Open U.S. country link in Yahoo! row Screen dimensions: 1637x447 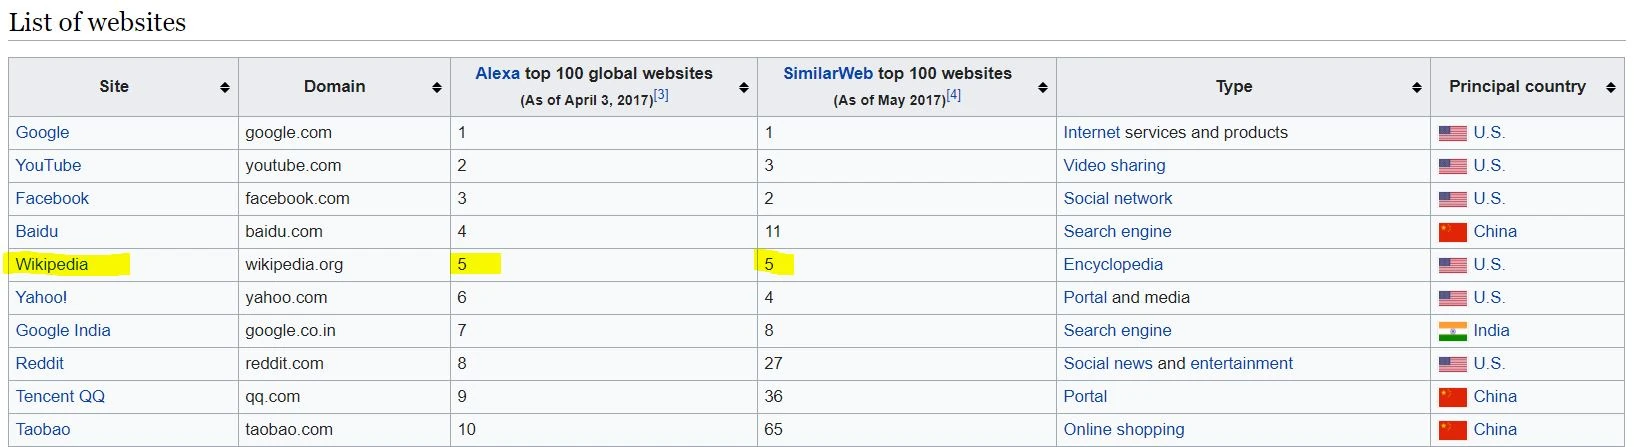[x=1489, y=297]
